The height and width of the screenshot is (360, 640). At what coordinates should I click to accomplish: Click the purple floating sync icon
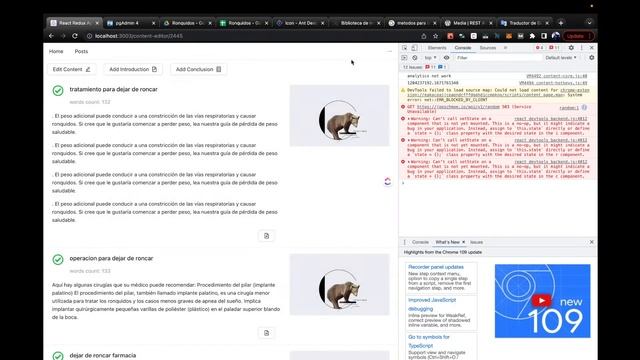pyautogui.click(x=387, y=181)
